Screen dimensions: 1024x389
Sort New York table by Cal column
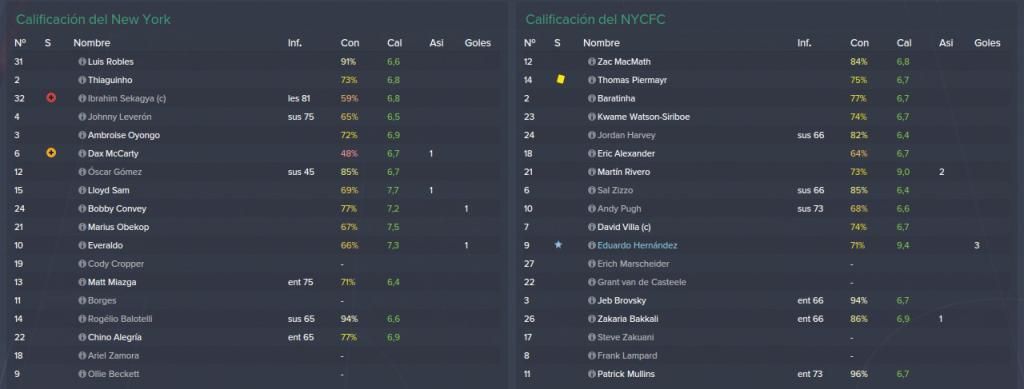click(394, 43)
